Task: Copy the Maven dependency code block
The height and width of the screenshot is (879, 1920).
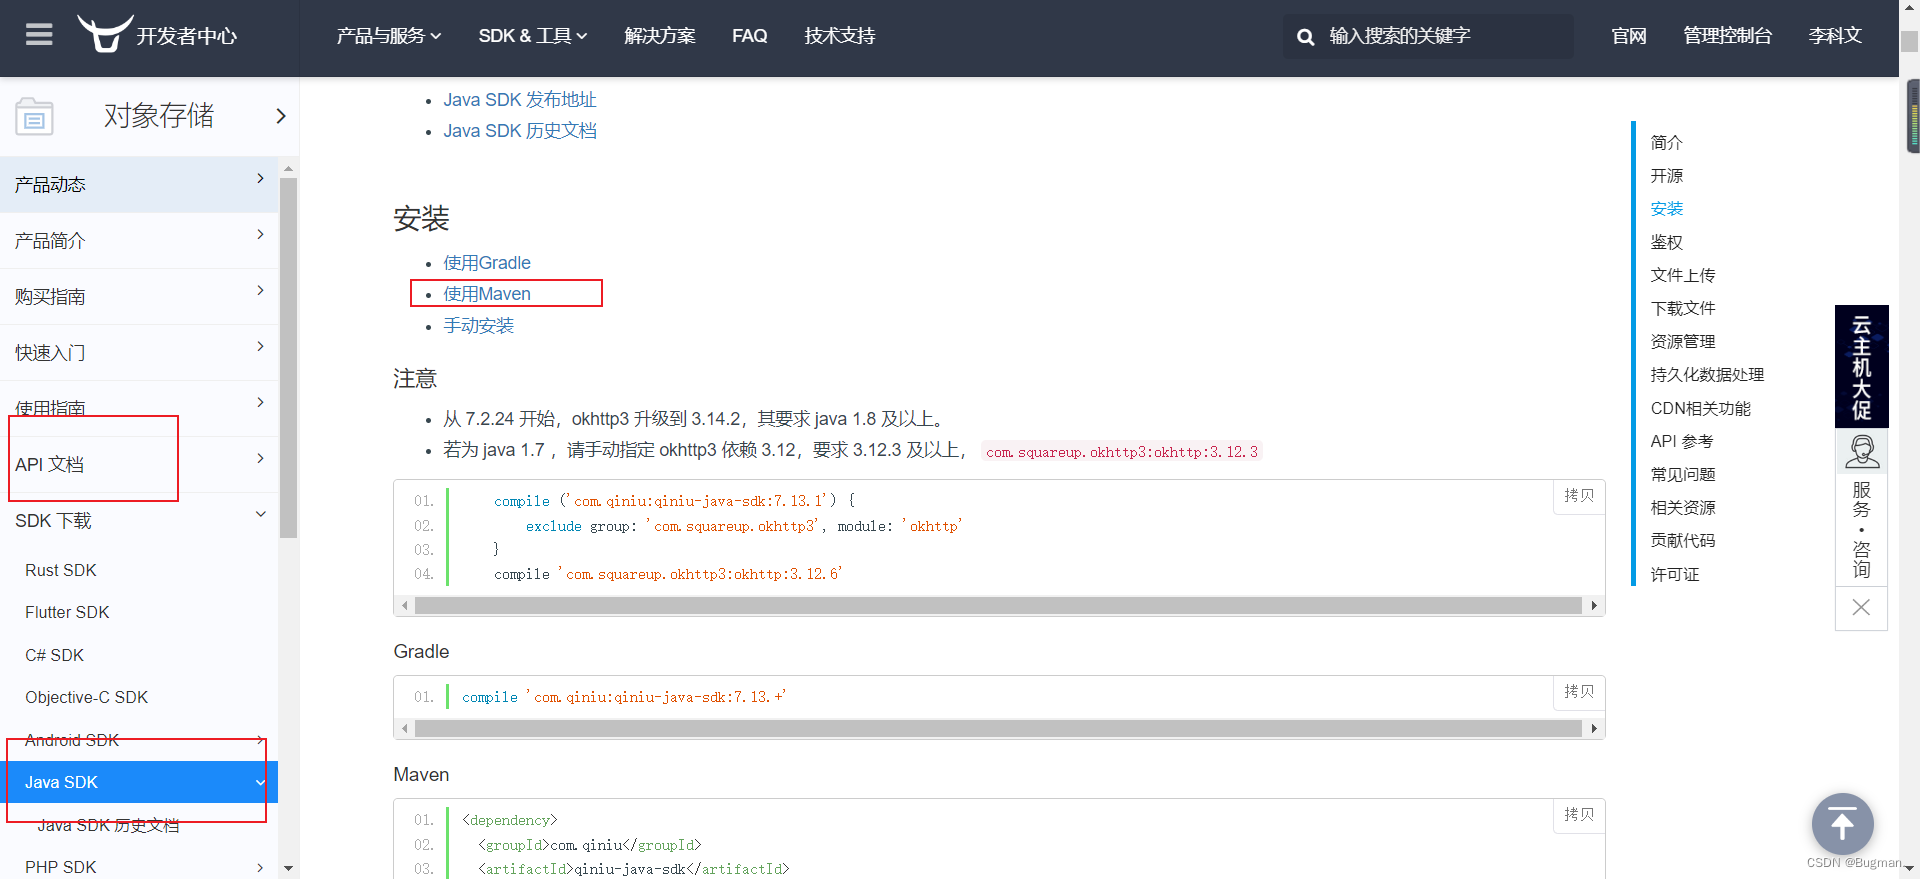Action: pyautogui.click(x=1579, y=815)
